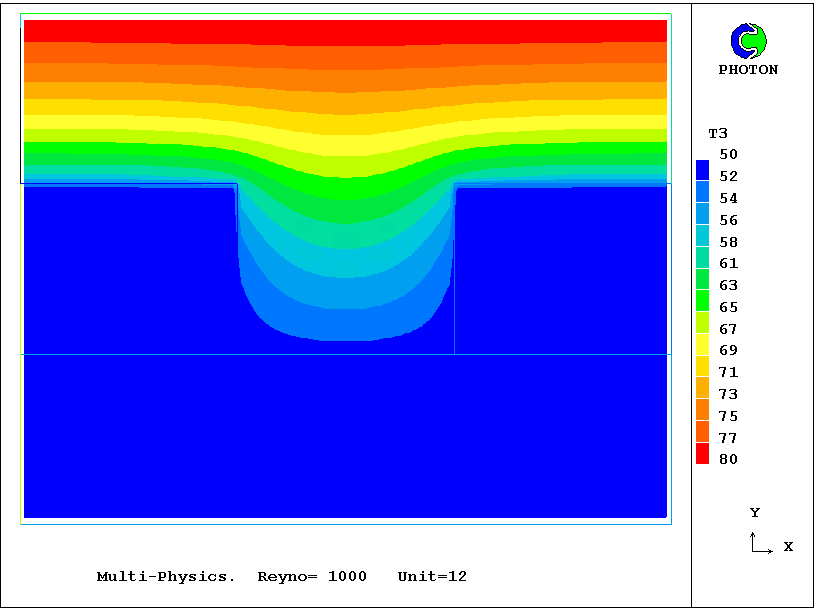Click the light blue cavity region in plot
This screenshot has width=818, height=611.
coord(345,300)
